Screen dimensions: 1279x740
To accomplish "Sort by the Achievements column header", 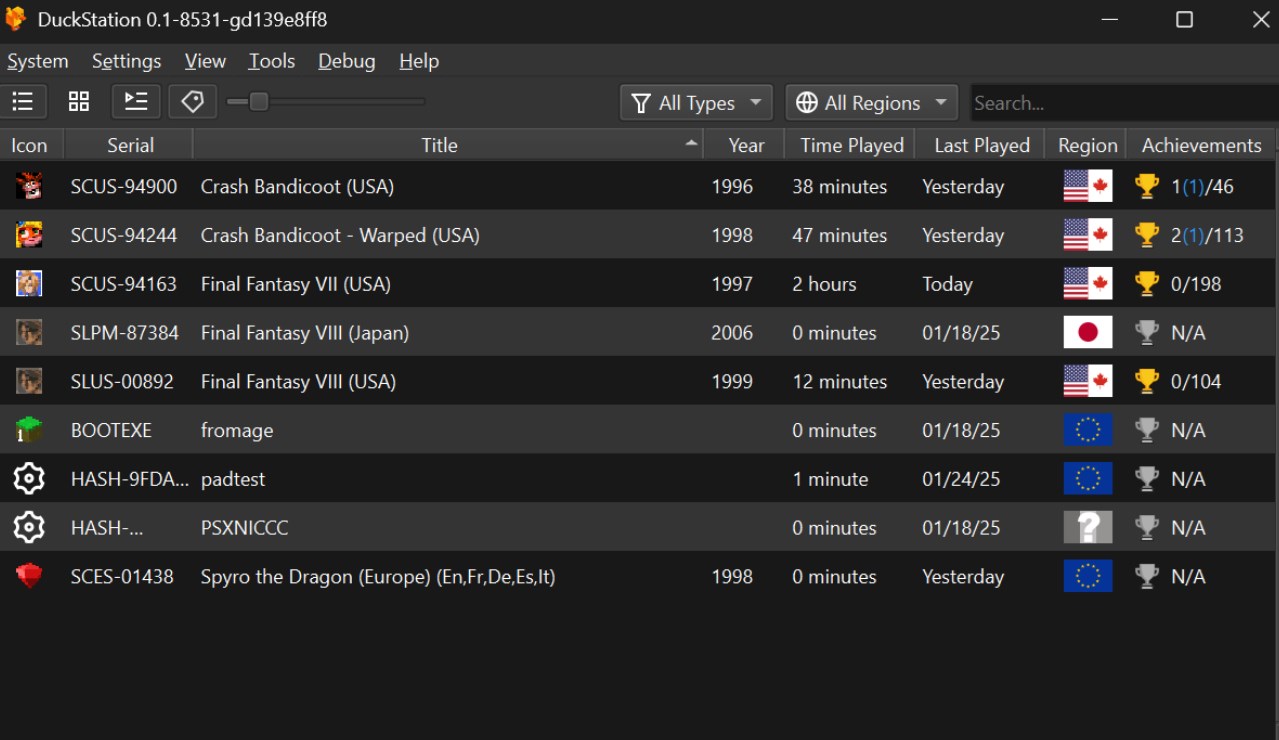I will coord(1201,145).
